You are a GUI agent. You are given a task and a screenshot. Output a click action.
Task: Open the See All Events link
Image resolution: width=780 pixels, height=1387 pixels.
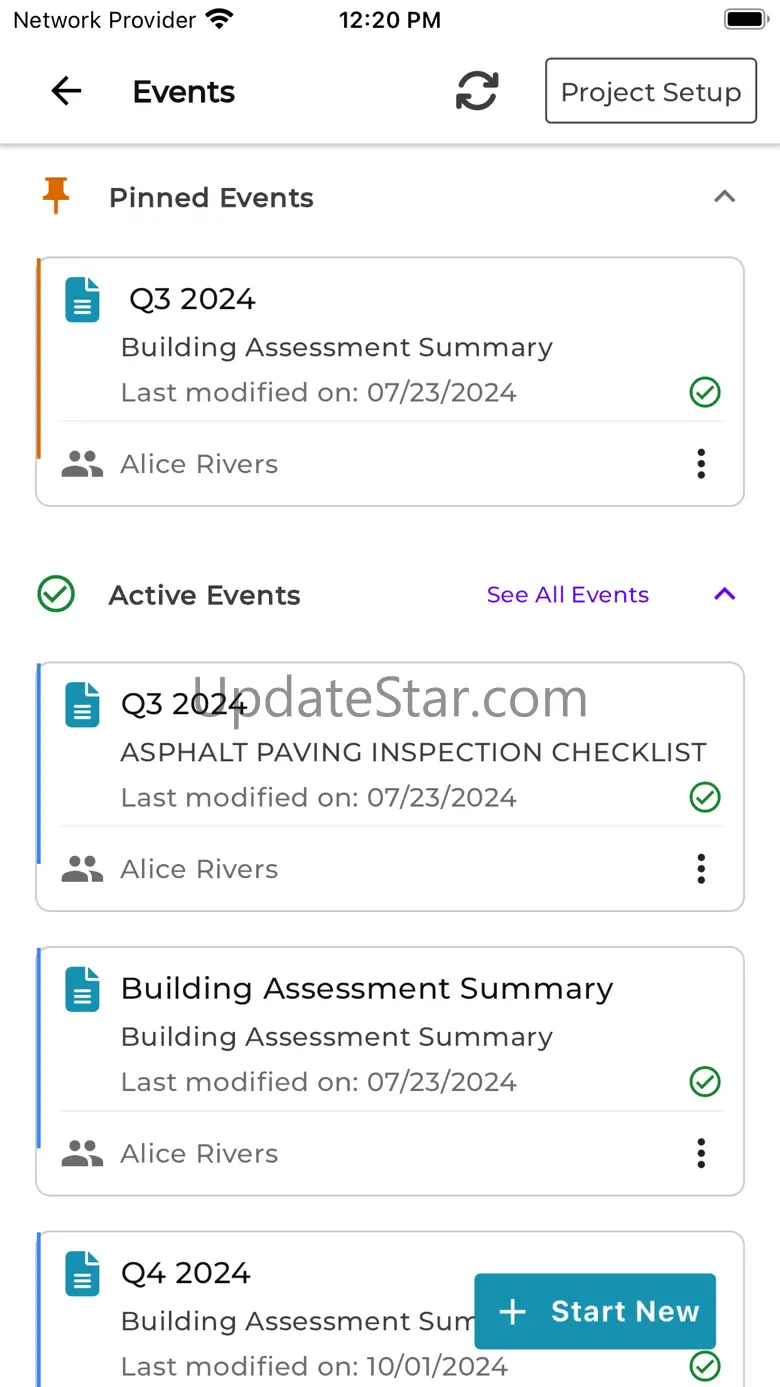[x=567, y=595]
